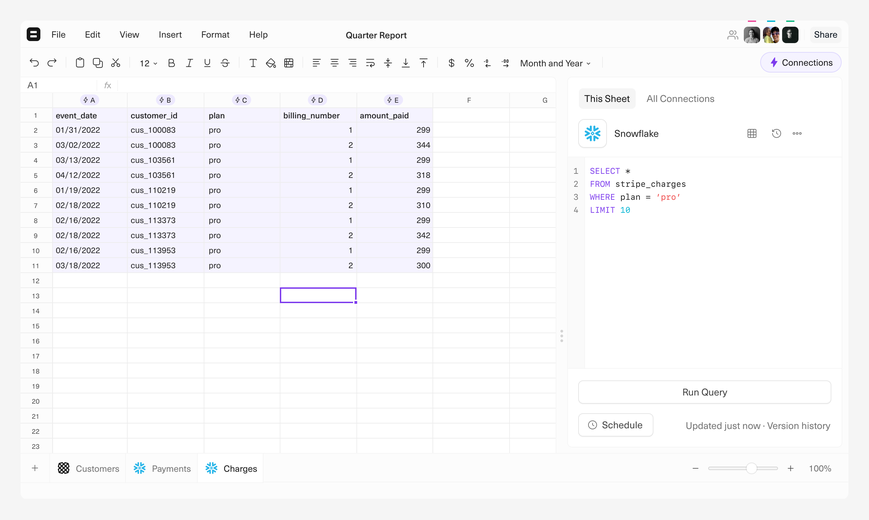Image resolution: width=869 pixels, height=520 pixels.
Task: Click the redo arrow icon
Action: click(x=52, y=63)
